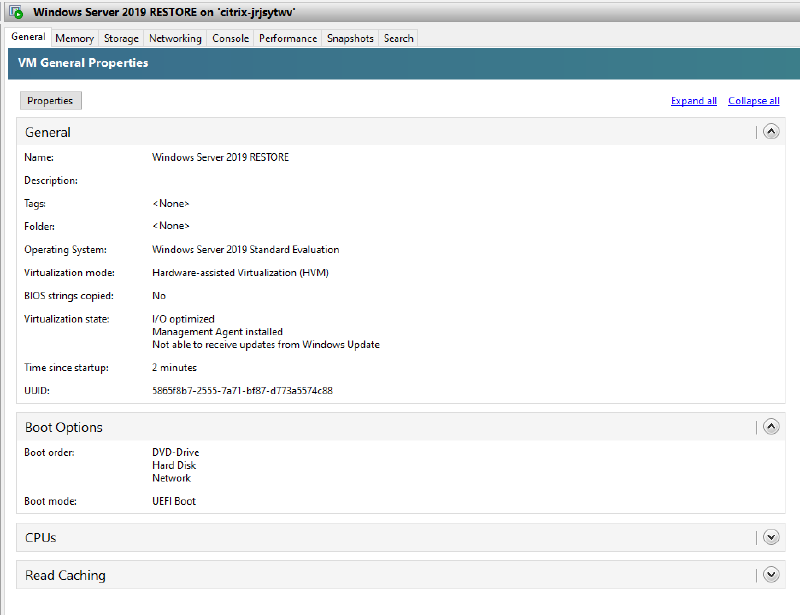The height and width of the screenshot is (615, 800).
Task: Click DVD-Drive in boot order
Action: pos(176,452)
